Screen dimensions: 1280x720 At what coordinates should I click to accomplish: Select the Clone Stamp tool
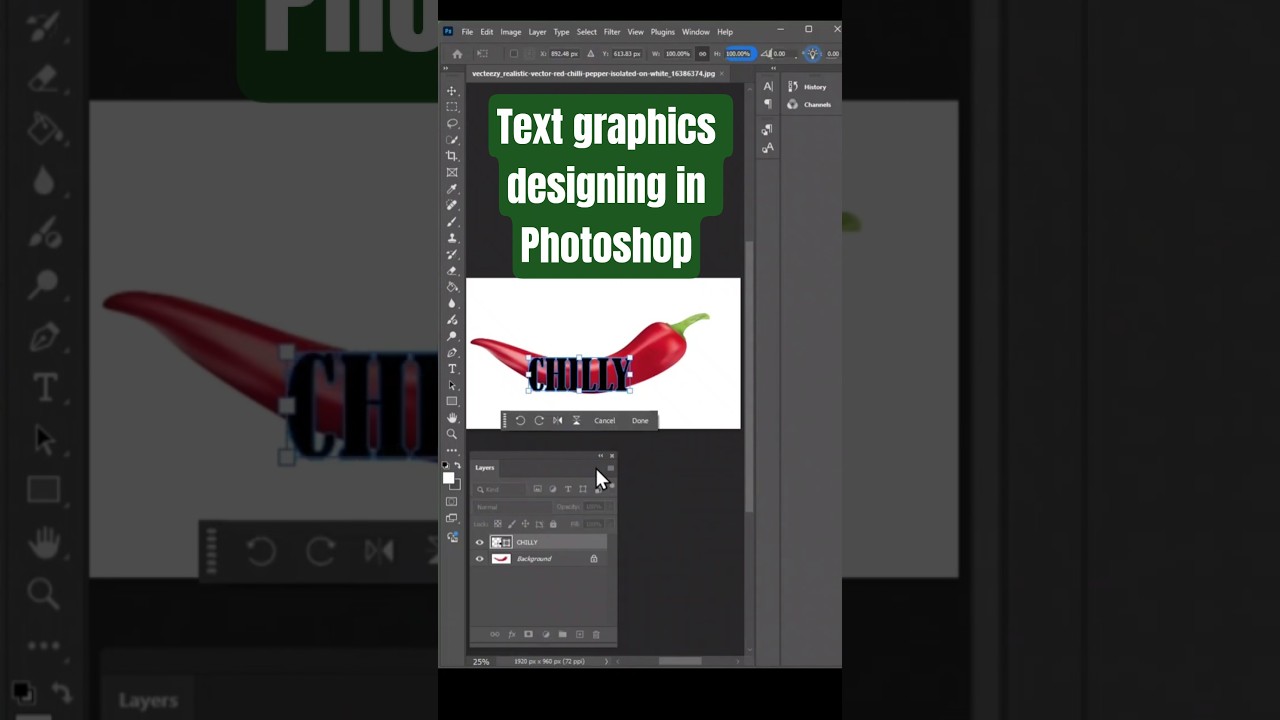(x=452, y=238)
